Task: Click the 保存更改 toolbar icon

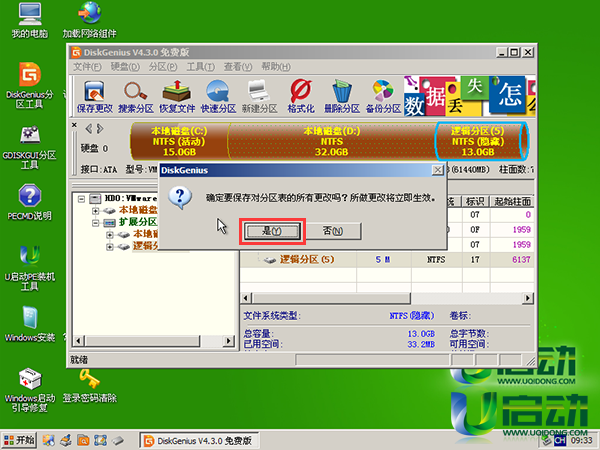Action: coord(95,96)
